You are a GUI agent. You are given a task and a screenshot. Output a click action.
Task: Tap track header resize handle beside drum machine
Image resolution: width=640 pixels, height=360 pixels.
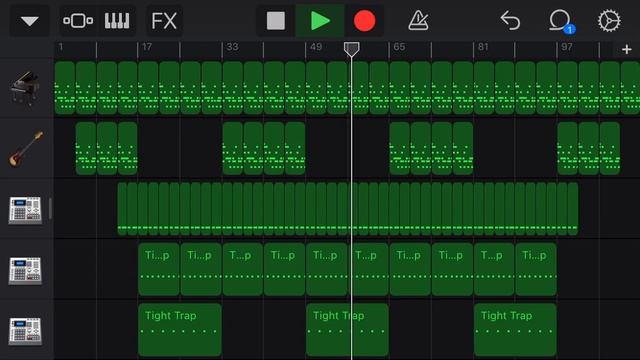point(50,209)
